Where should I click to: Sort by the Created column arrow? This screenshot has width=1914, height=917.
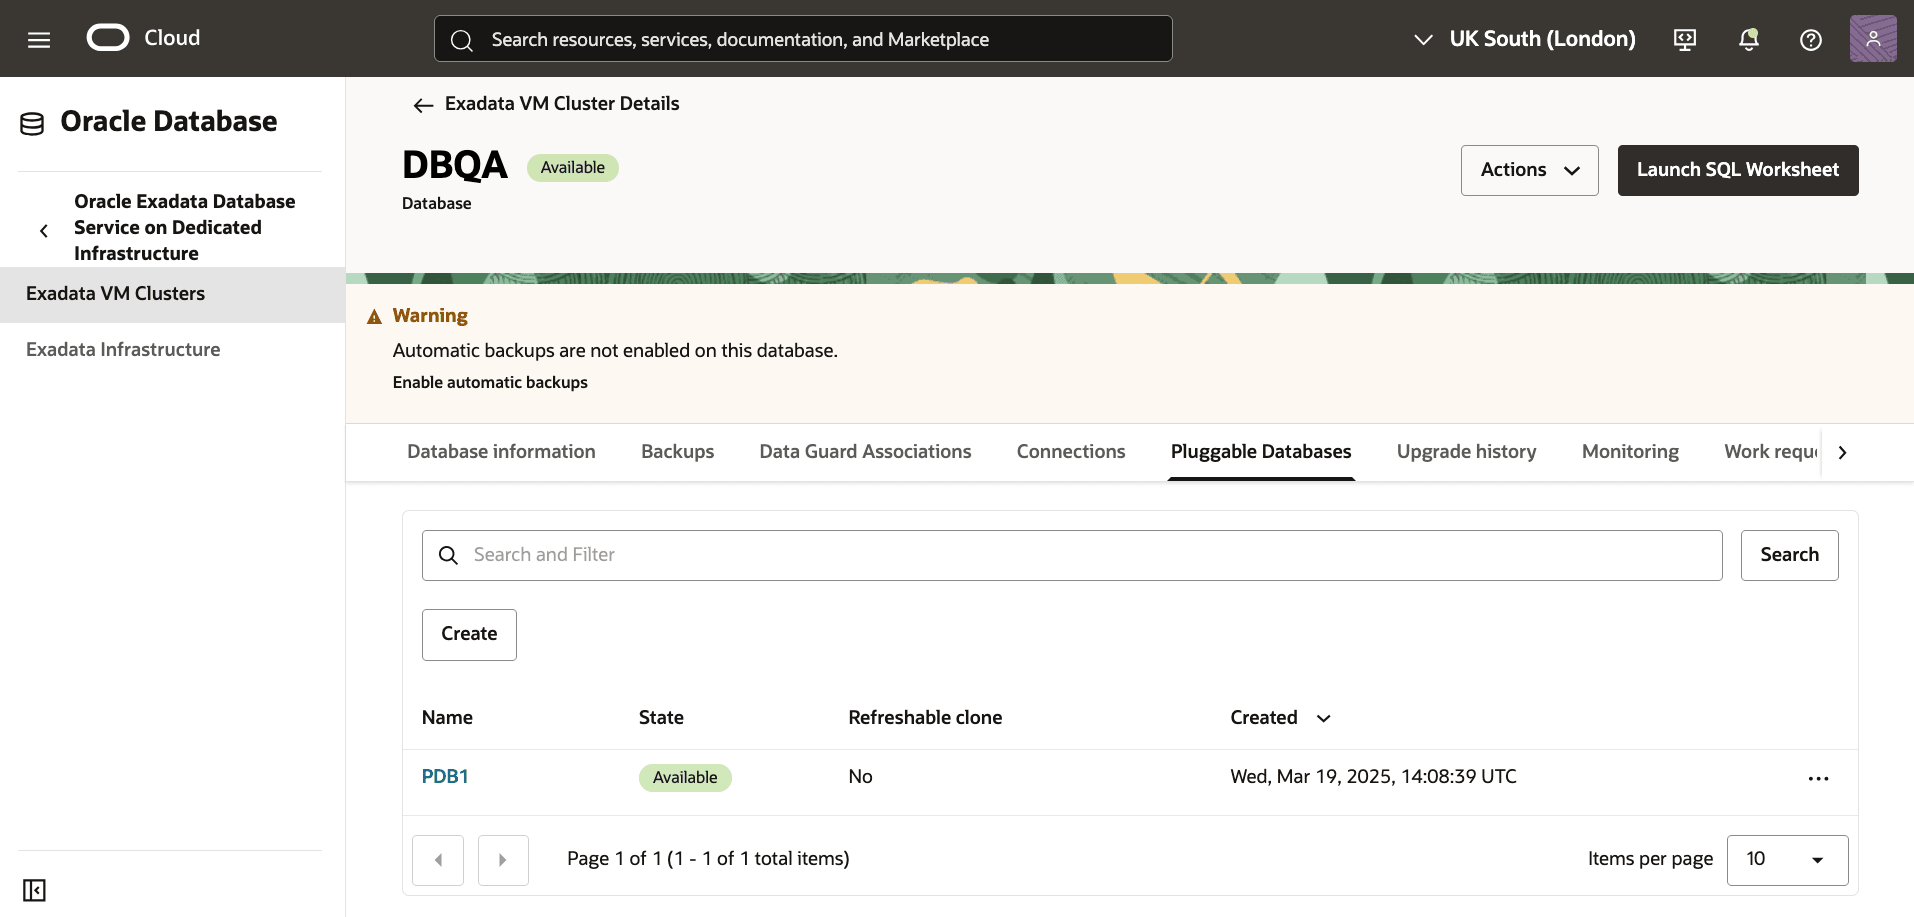[1323, 718]
